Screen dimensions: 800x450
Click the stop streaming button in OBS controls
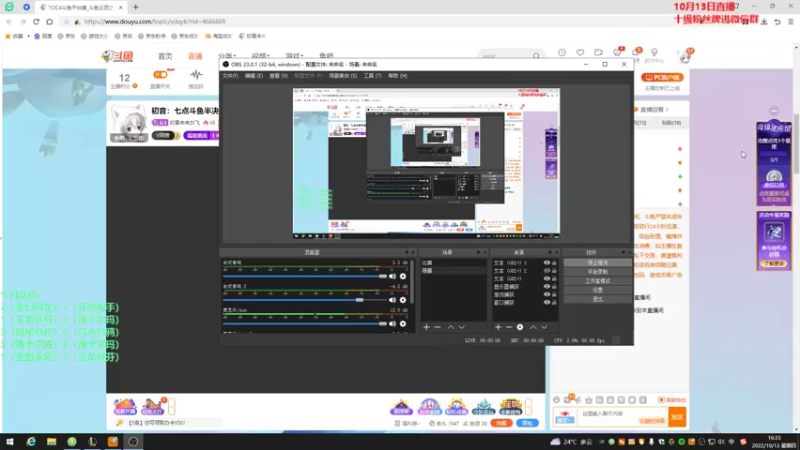[x=597, y=263]
